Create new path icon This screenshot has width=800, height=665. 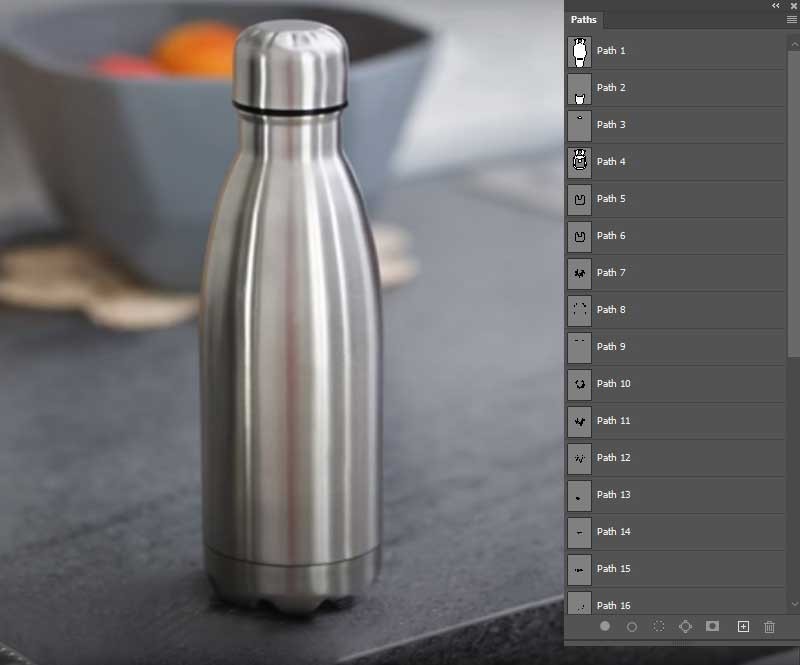(x=743, y=626)
